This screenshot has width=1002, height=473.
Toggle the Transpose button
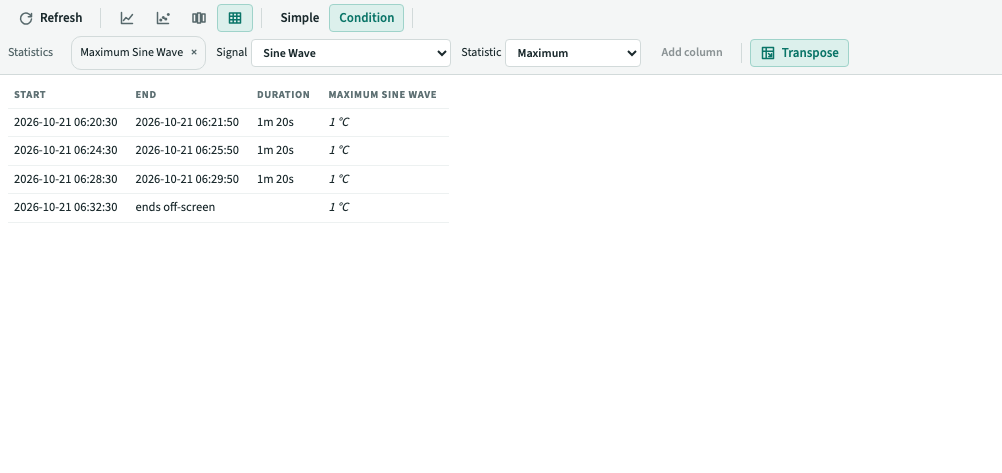pyautogui.click(x=799, y=53)
